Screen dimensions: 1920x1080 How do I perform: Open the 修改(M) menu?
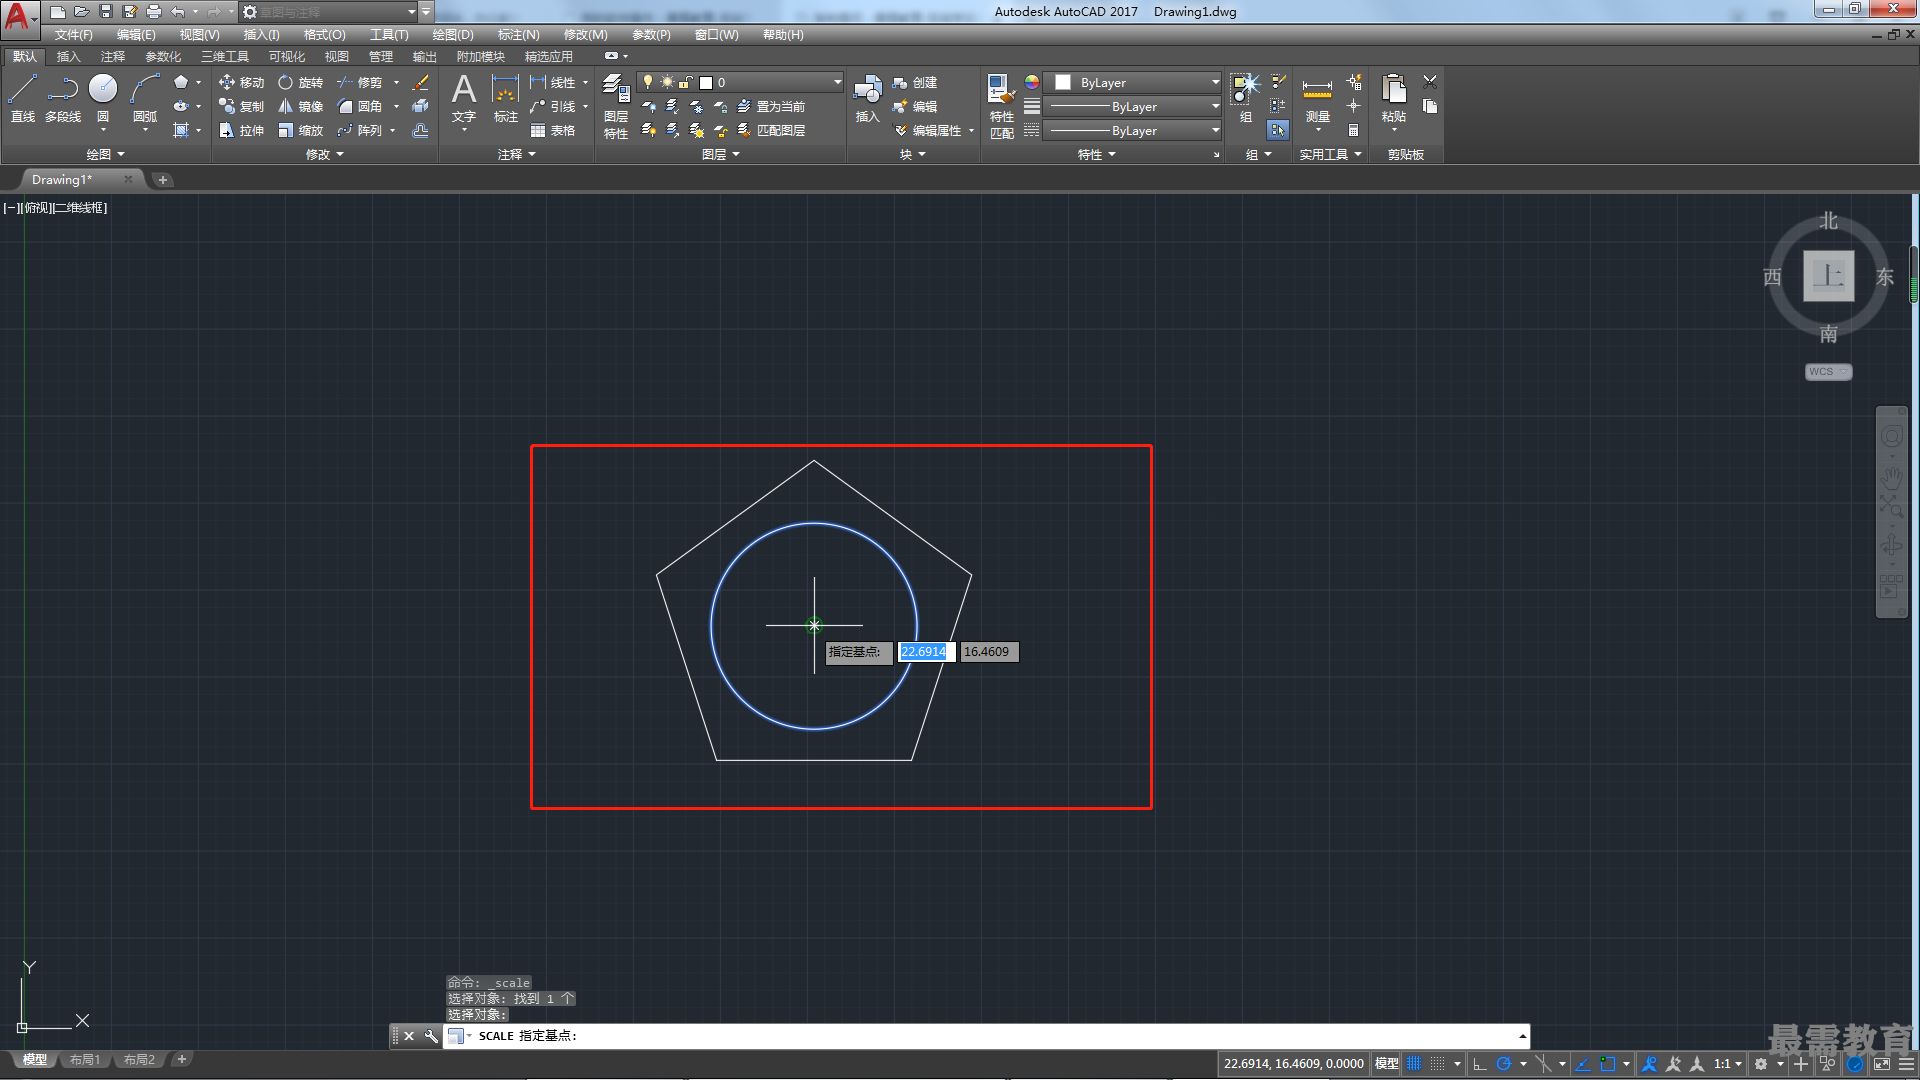(x=585, y=35)
